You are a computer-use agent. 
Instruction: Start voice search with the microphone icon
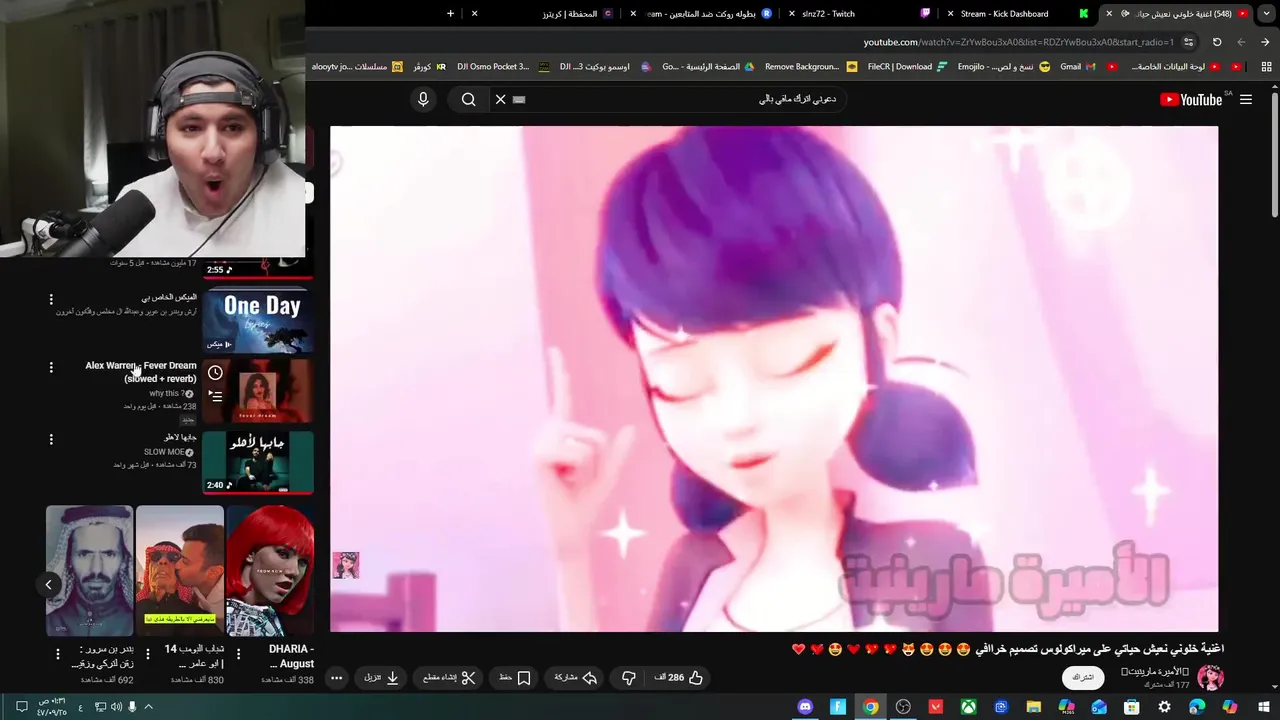423,99
